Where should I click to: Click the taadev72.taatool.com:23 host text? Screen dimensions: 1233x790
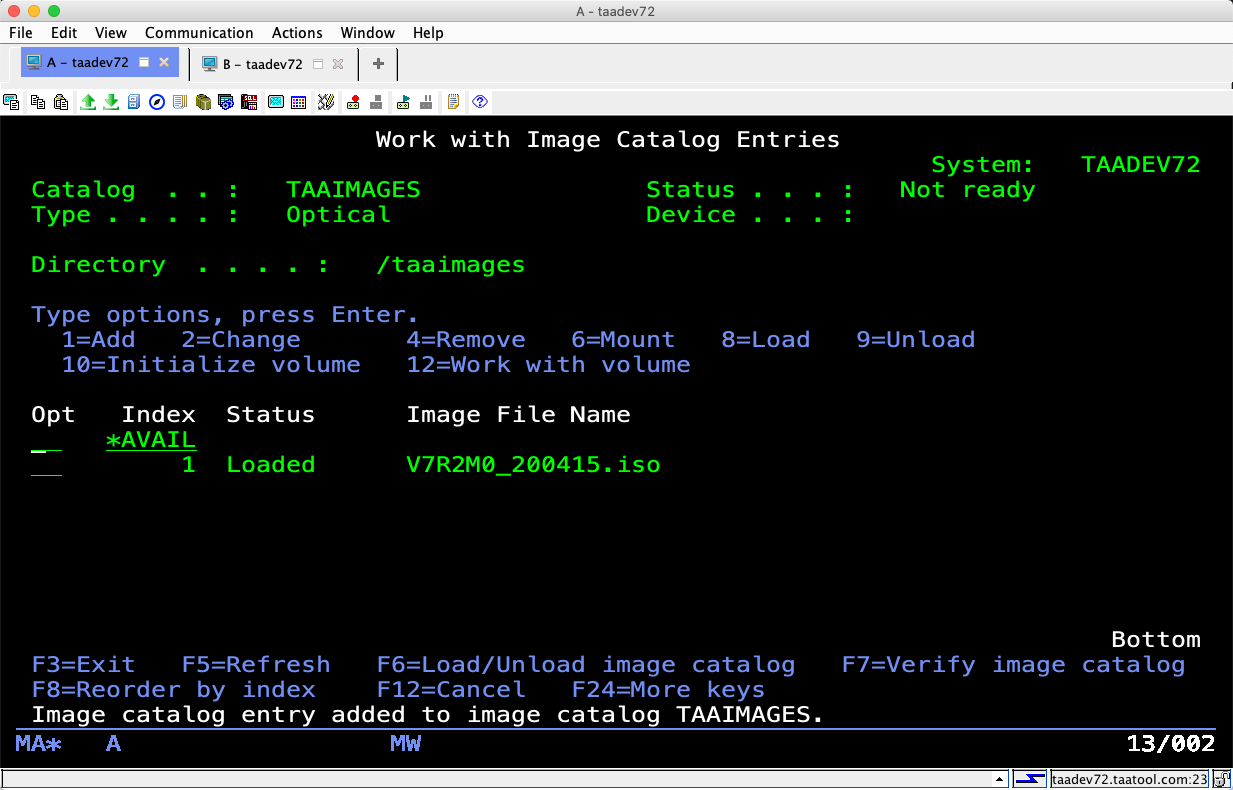[1130, 779]
